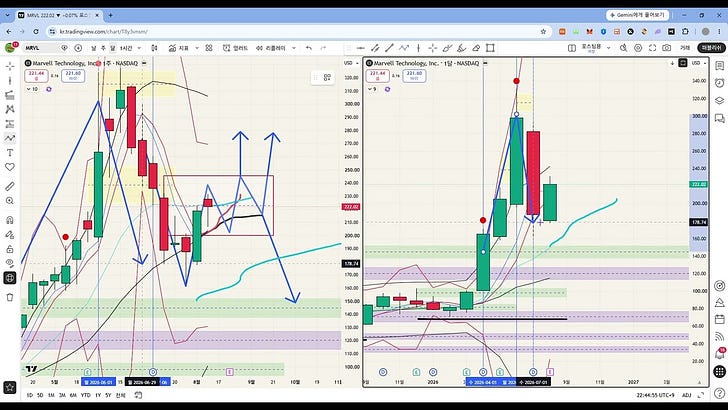Screen dimensions: 728x410
Task: Open the alerts clock icon in right sidebar
Action: pyautogui.click(x=719, y=83)
